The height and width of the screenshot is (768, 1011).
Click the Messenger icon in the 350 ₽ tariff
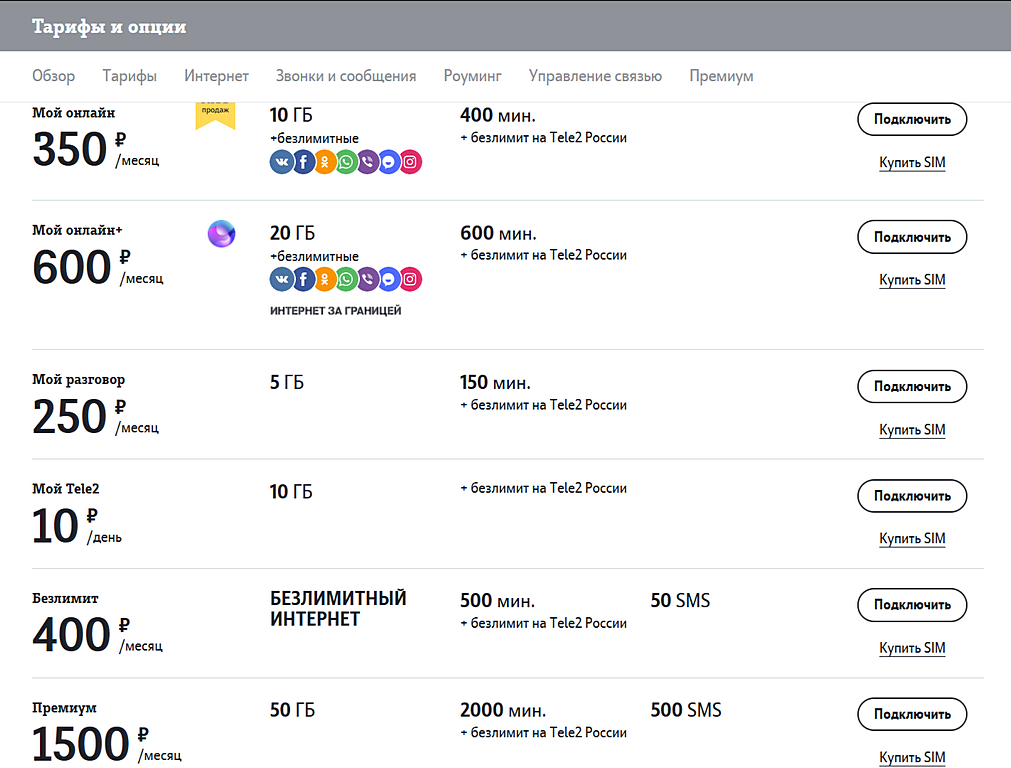[389, 162]
